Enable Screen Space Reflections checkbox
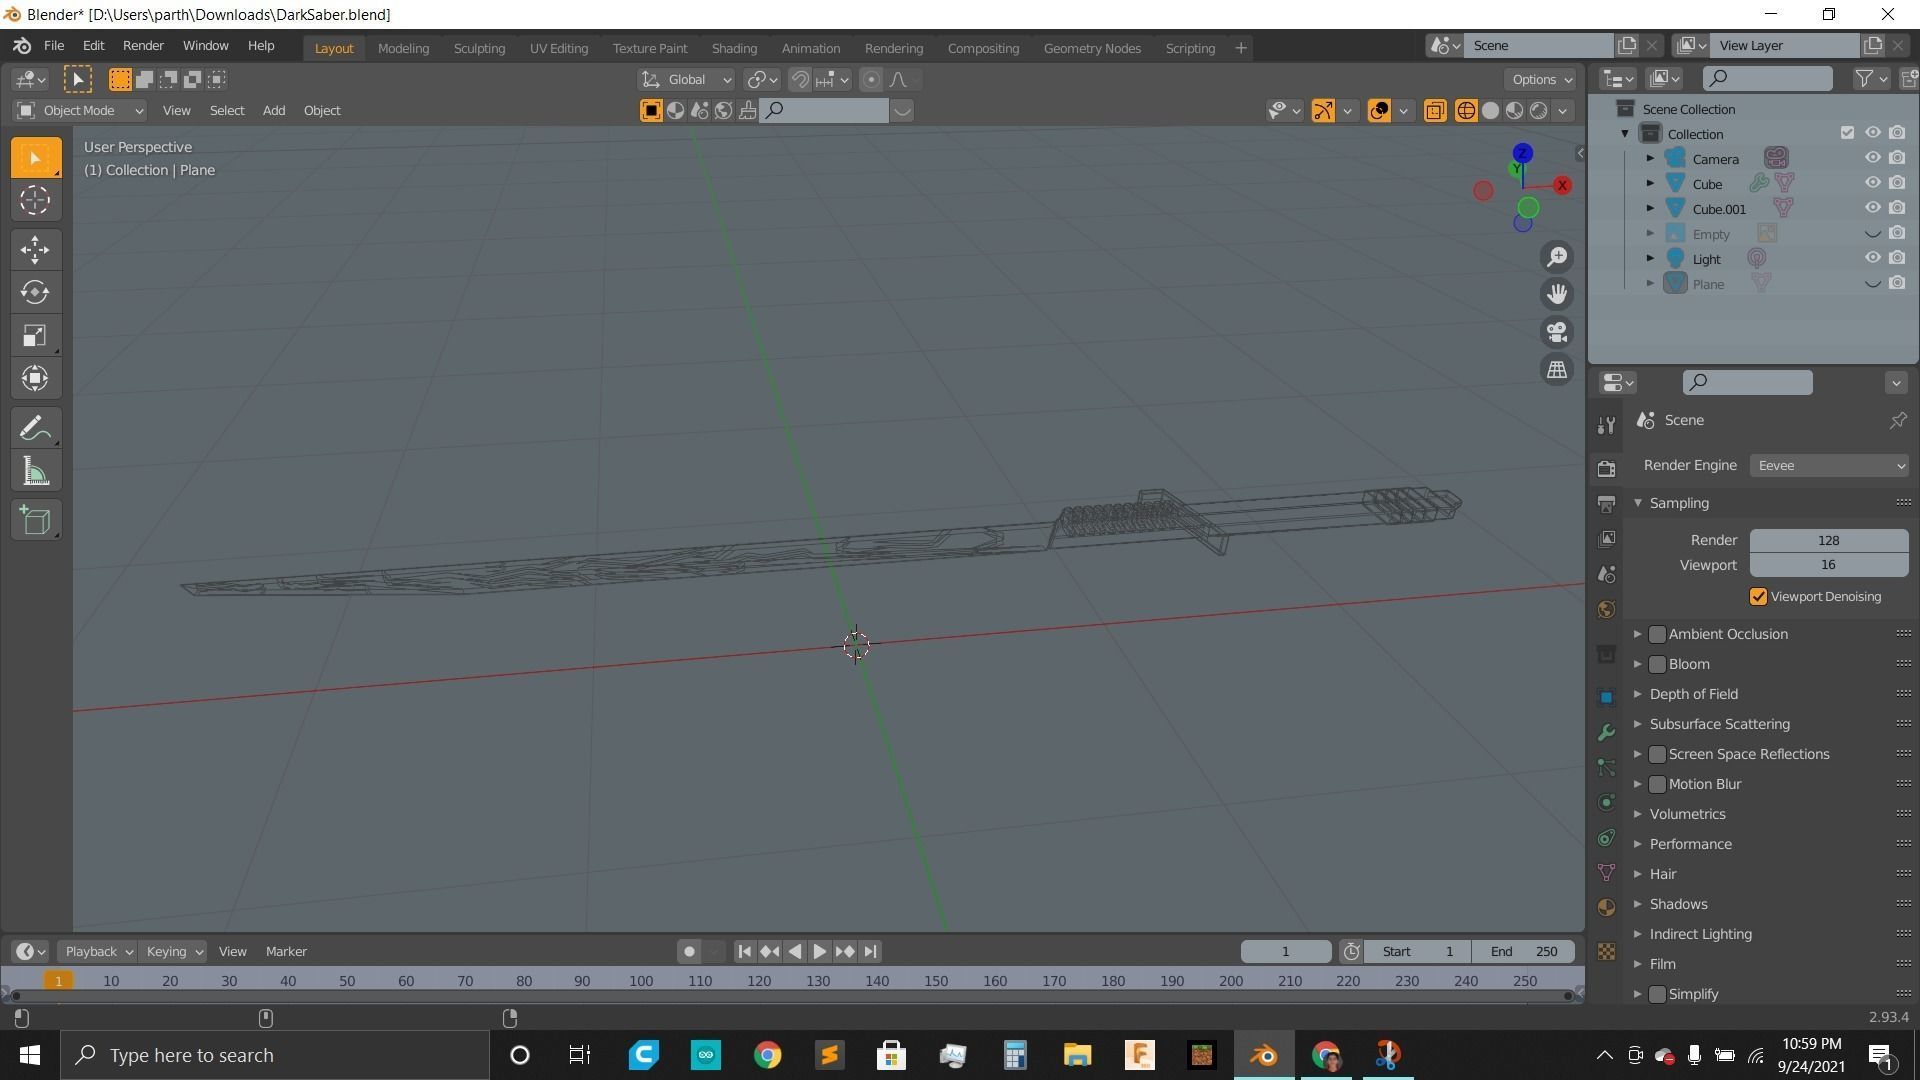Viewport: 1920px width, 1080px height. click(x=1657, y=754)
